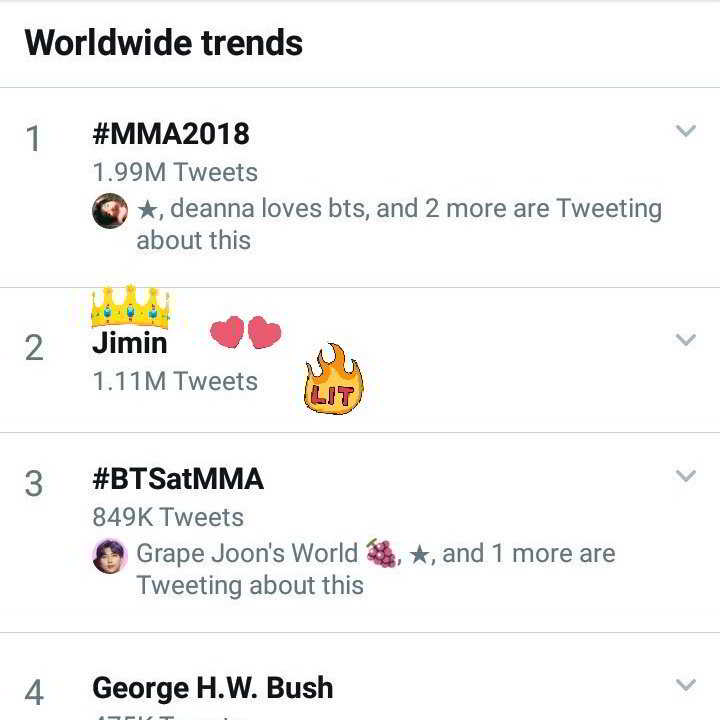Open the #MMA2018 trend
The height and width of the screenshot is (720, 720).
171,134
